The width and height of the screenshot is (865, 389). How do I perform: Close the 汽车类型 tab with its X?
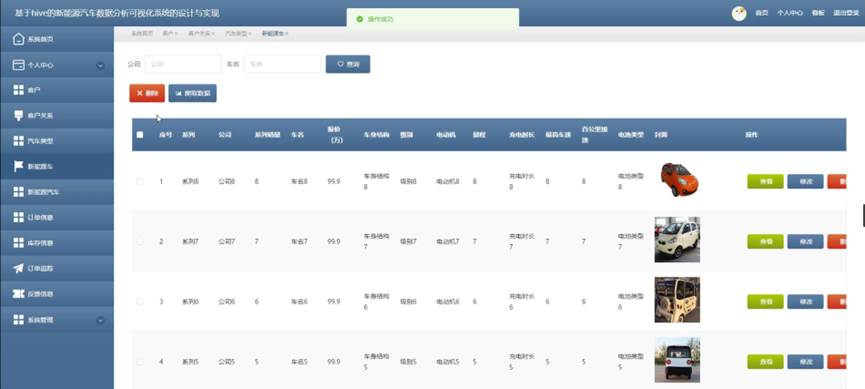(250, 34)
